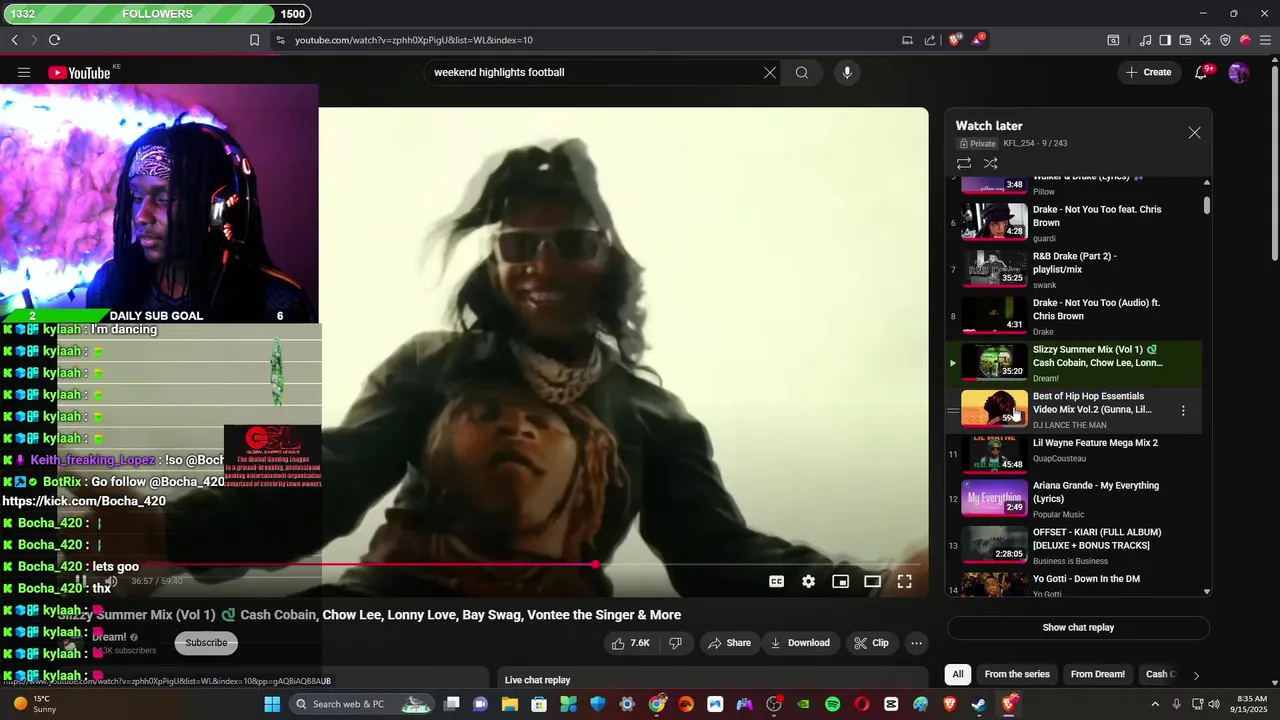1280x720 pixels.
Task: Focus the YouTube search input field
Action: 595,72
